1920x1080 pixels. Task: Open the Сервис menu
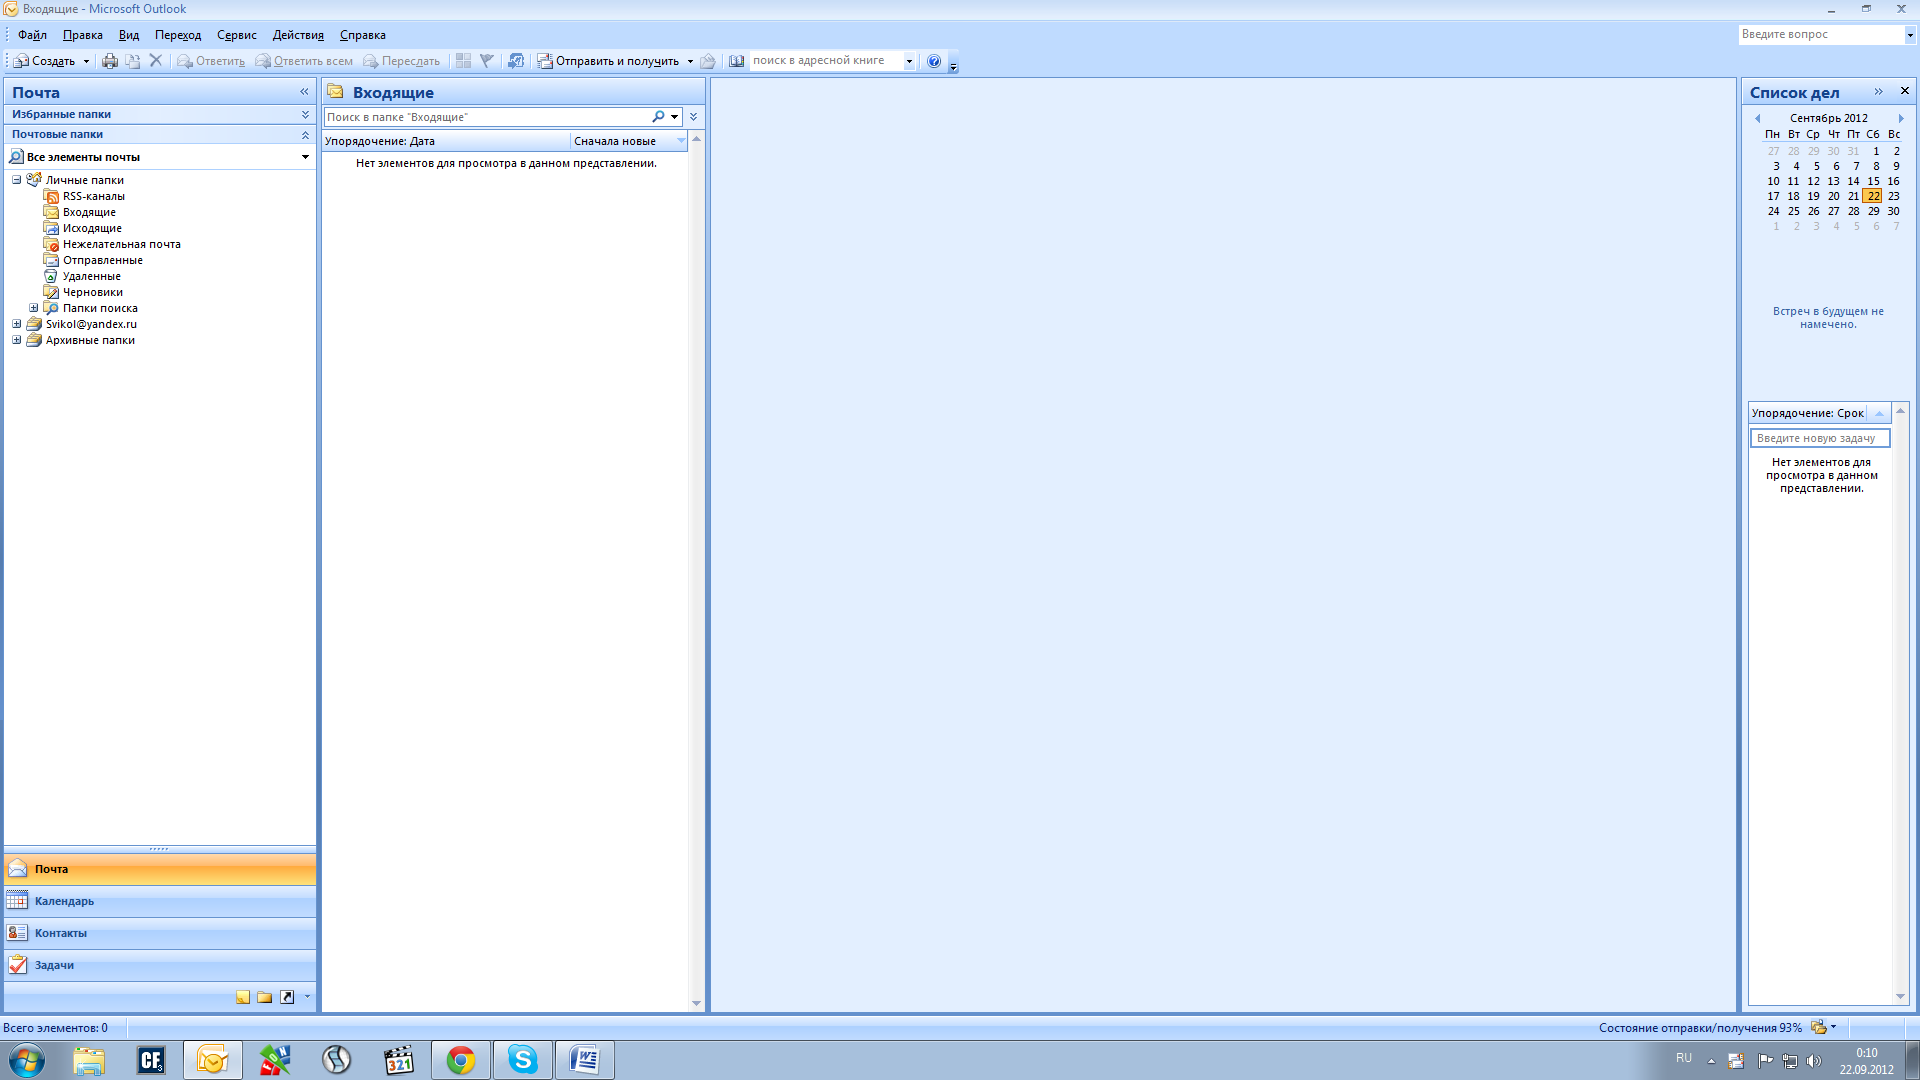tap(237, 35)
